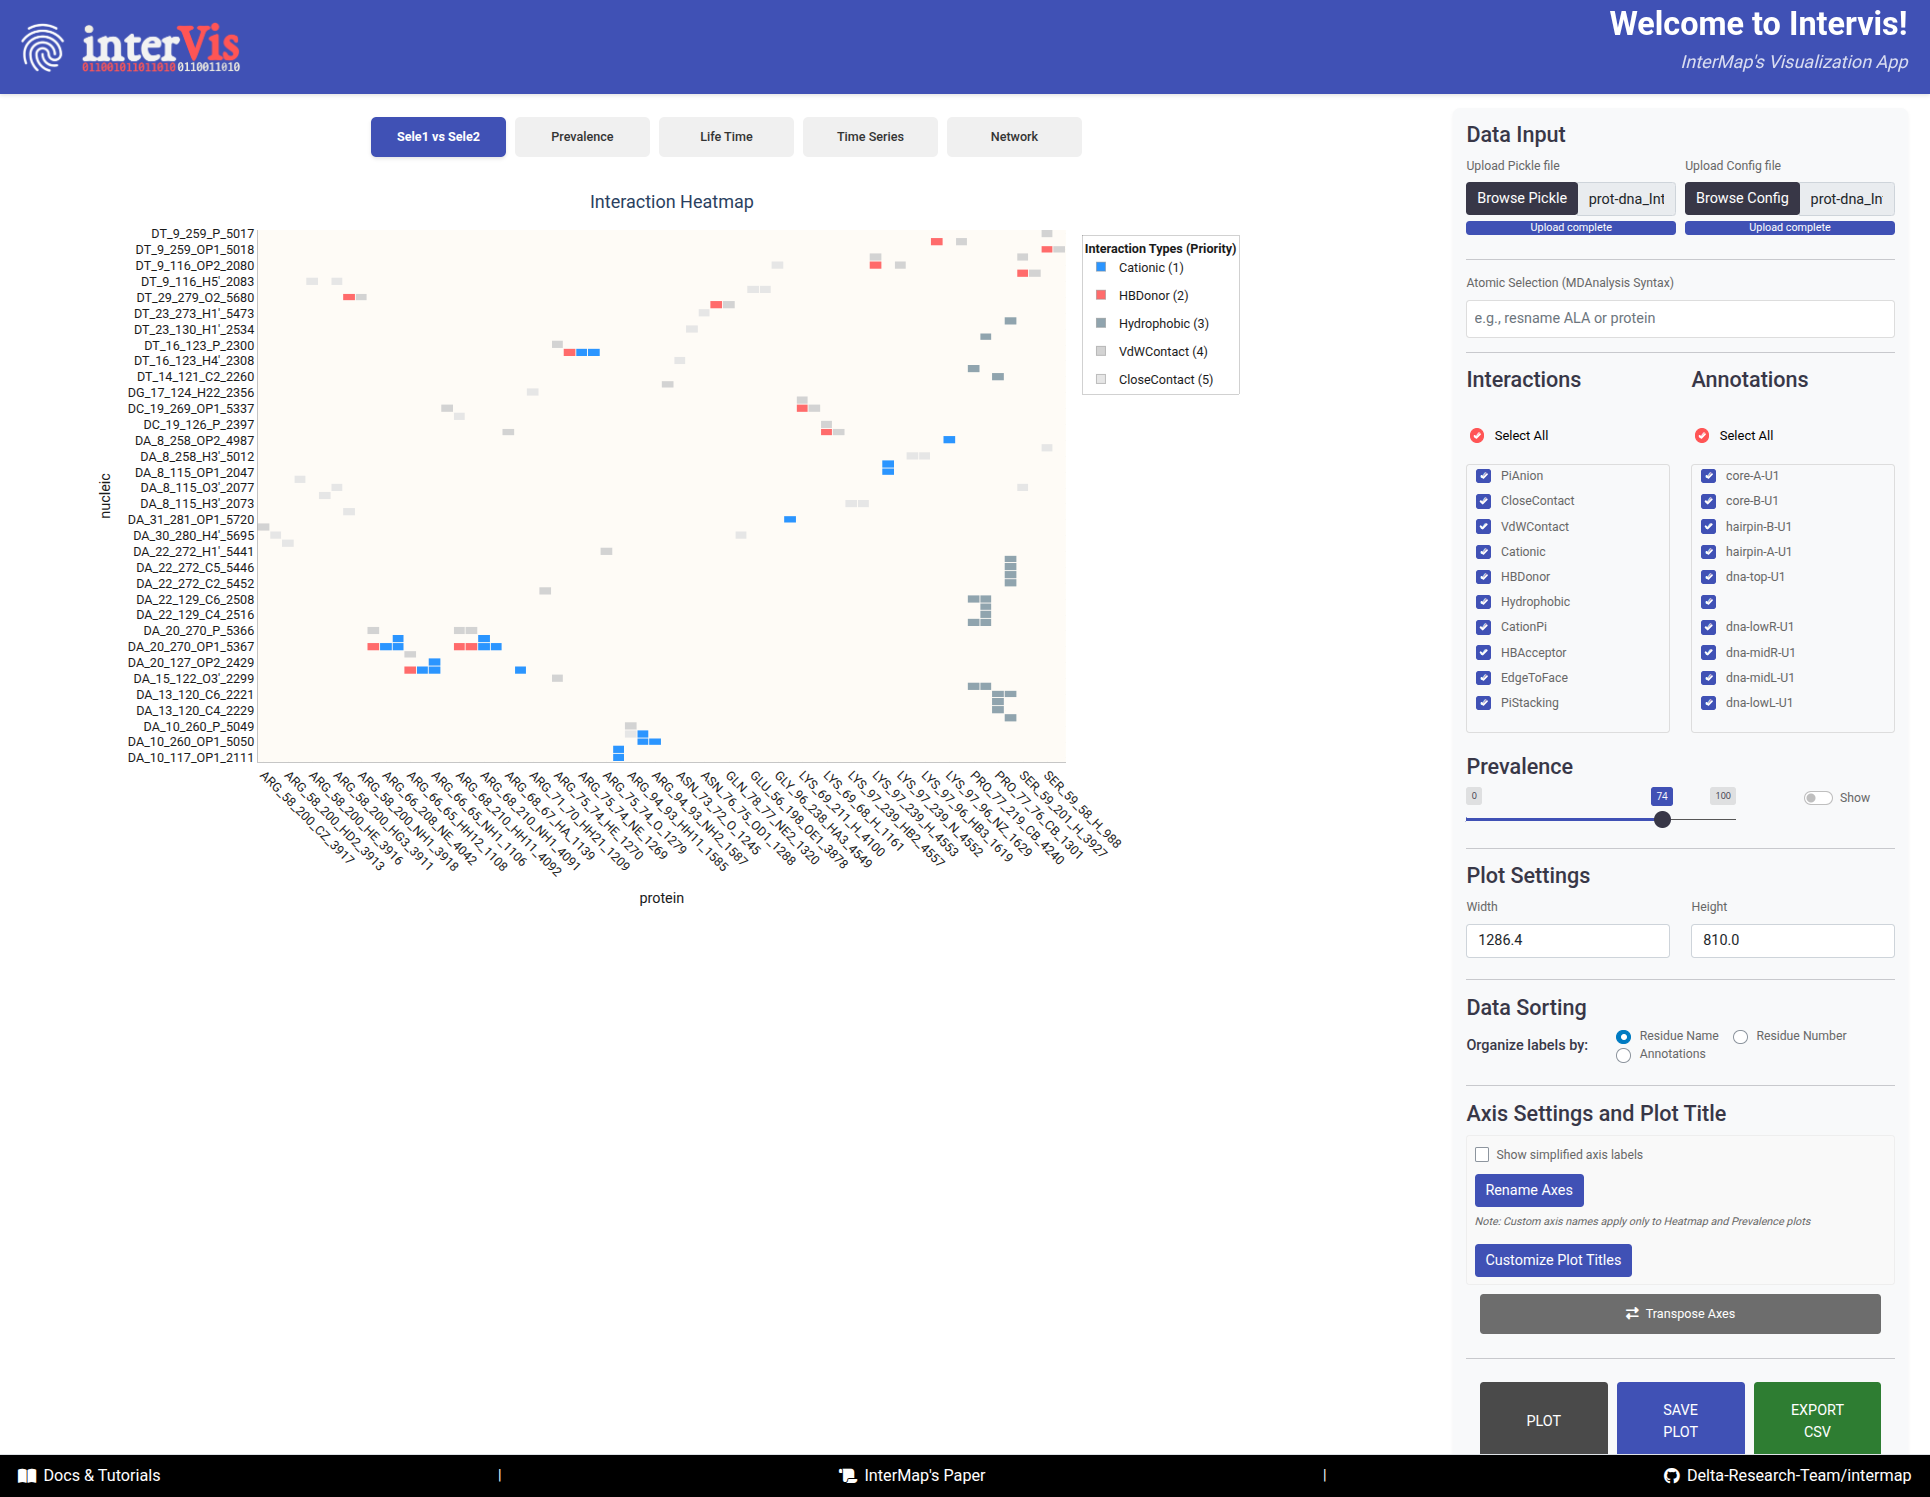
Task: Click the Docs & Tutorials book icon
Action: click(x=27, y=1475)
